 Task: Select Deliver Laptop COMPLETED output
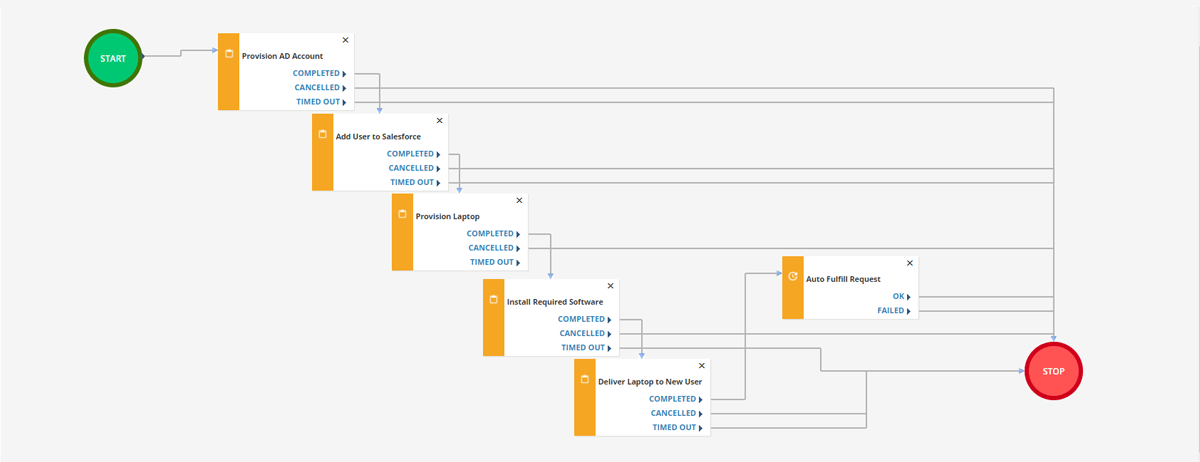pos(676,399)
